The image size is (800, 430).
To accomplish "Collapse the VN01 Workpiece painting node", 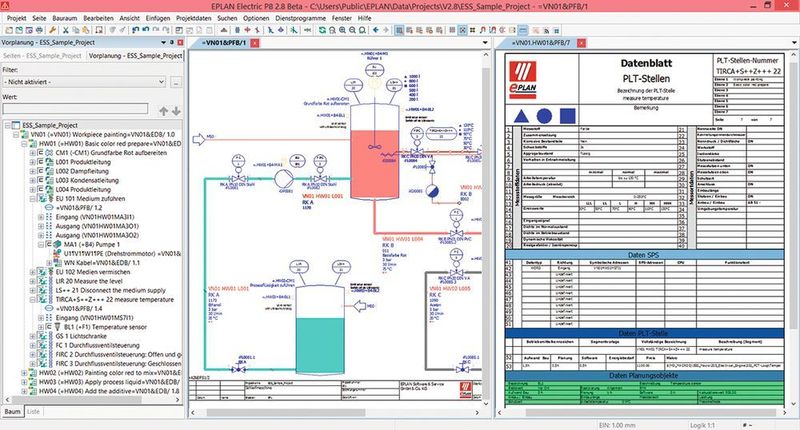I will tap(16, 135).
